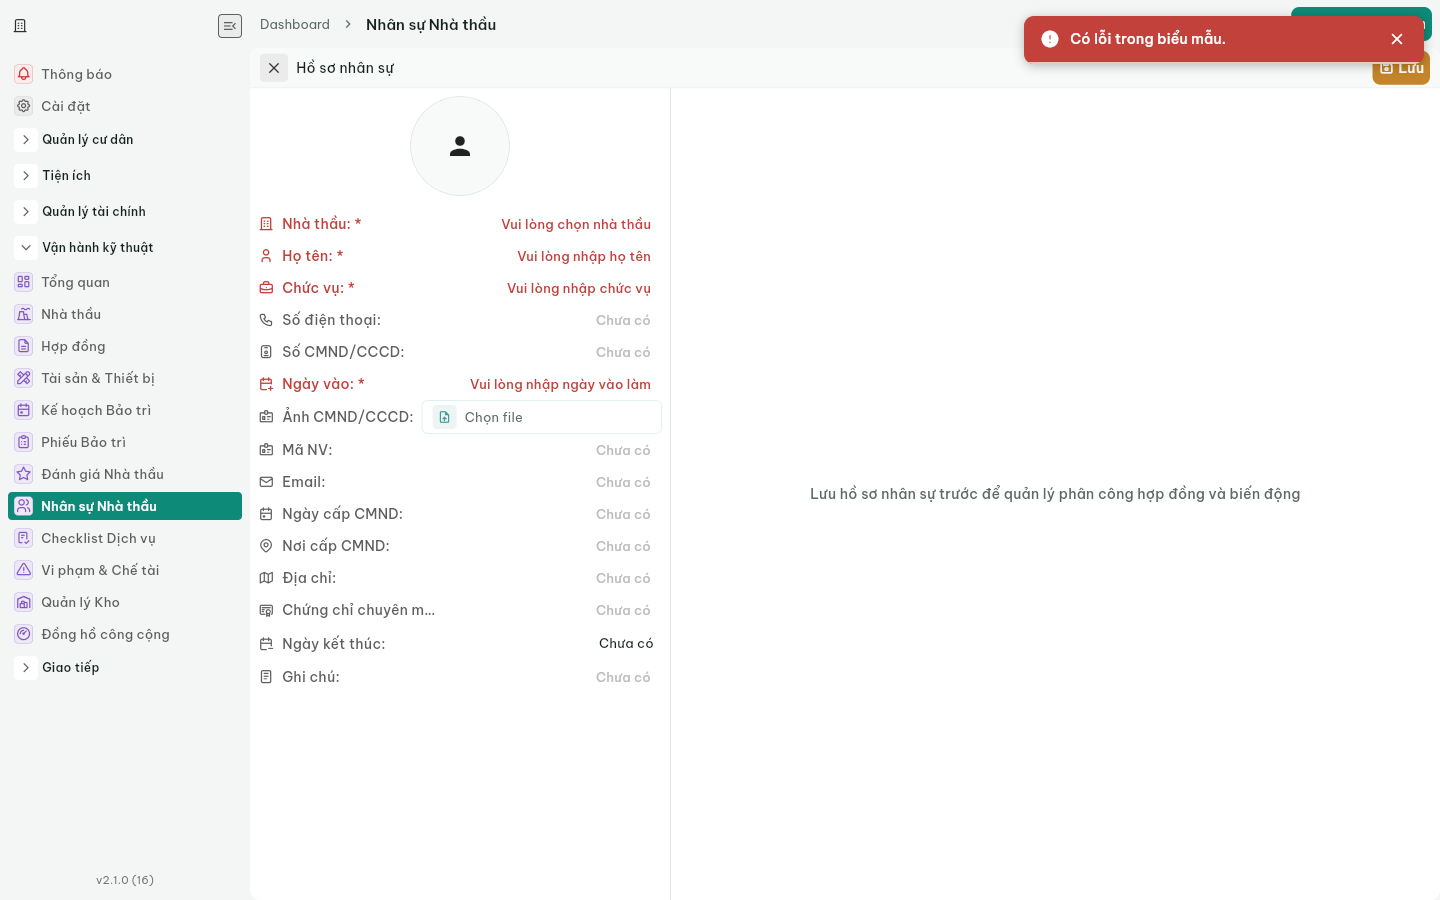Click Chọn file for Ảnh CMND/CCCD
The height and width of the screenshot is (900, 1440).
point(542,417)
